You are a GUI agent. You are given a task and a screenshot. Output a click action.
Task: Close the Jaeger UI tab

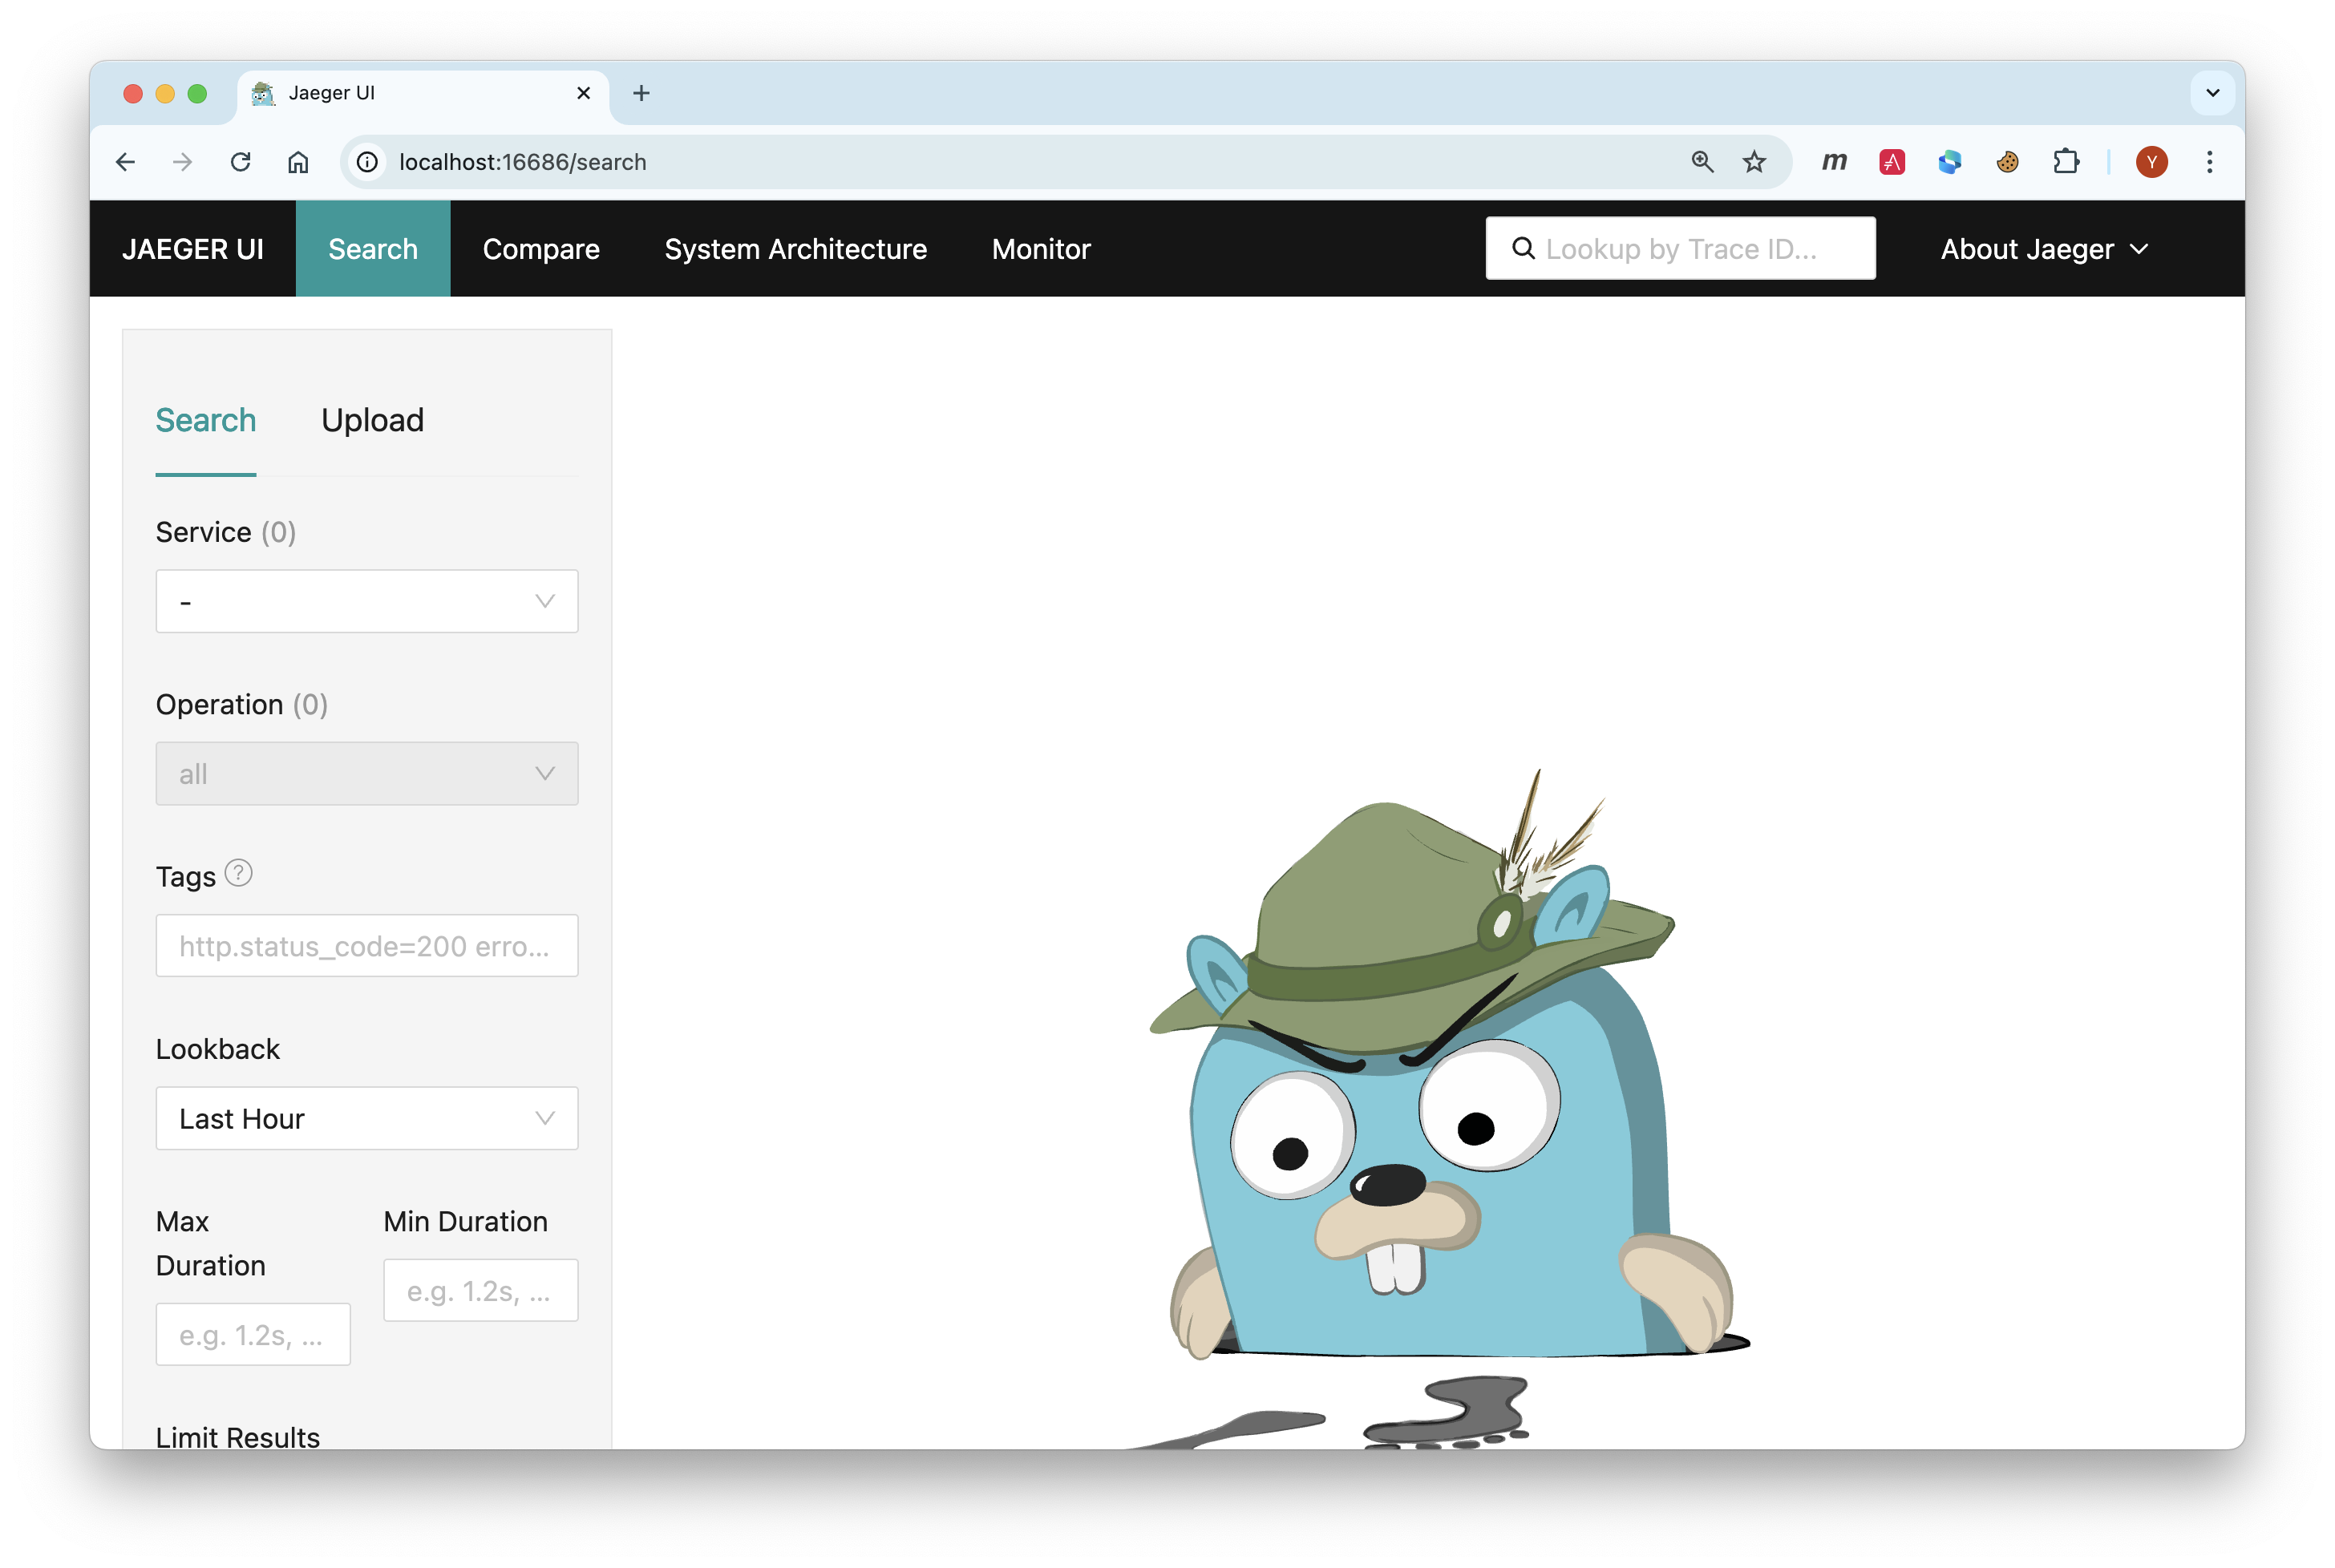tap(584, 93)
